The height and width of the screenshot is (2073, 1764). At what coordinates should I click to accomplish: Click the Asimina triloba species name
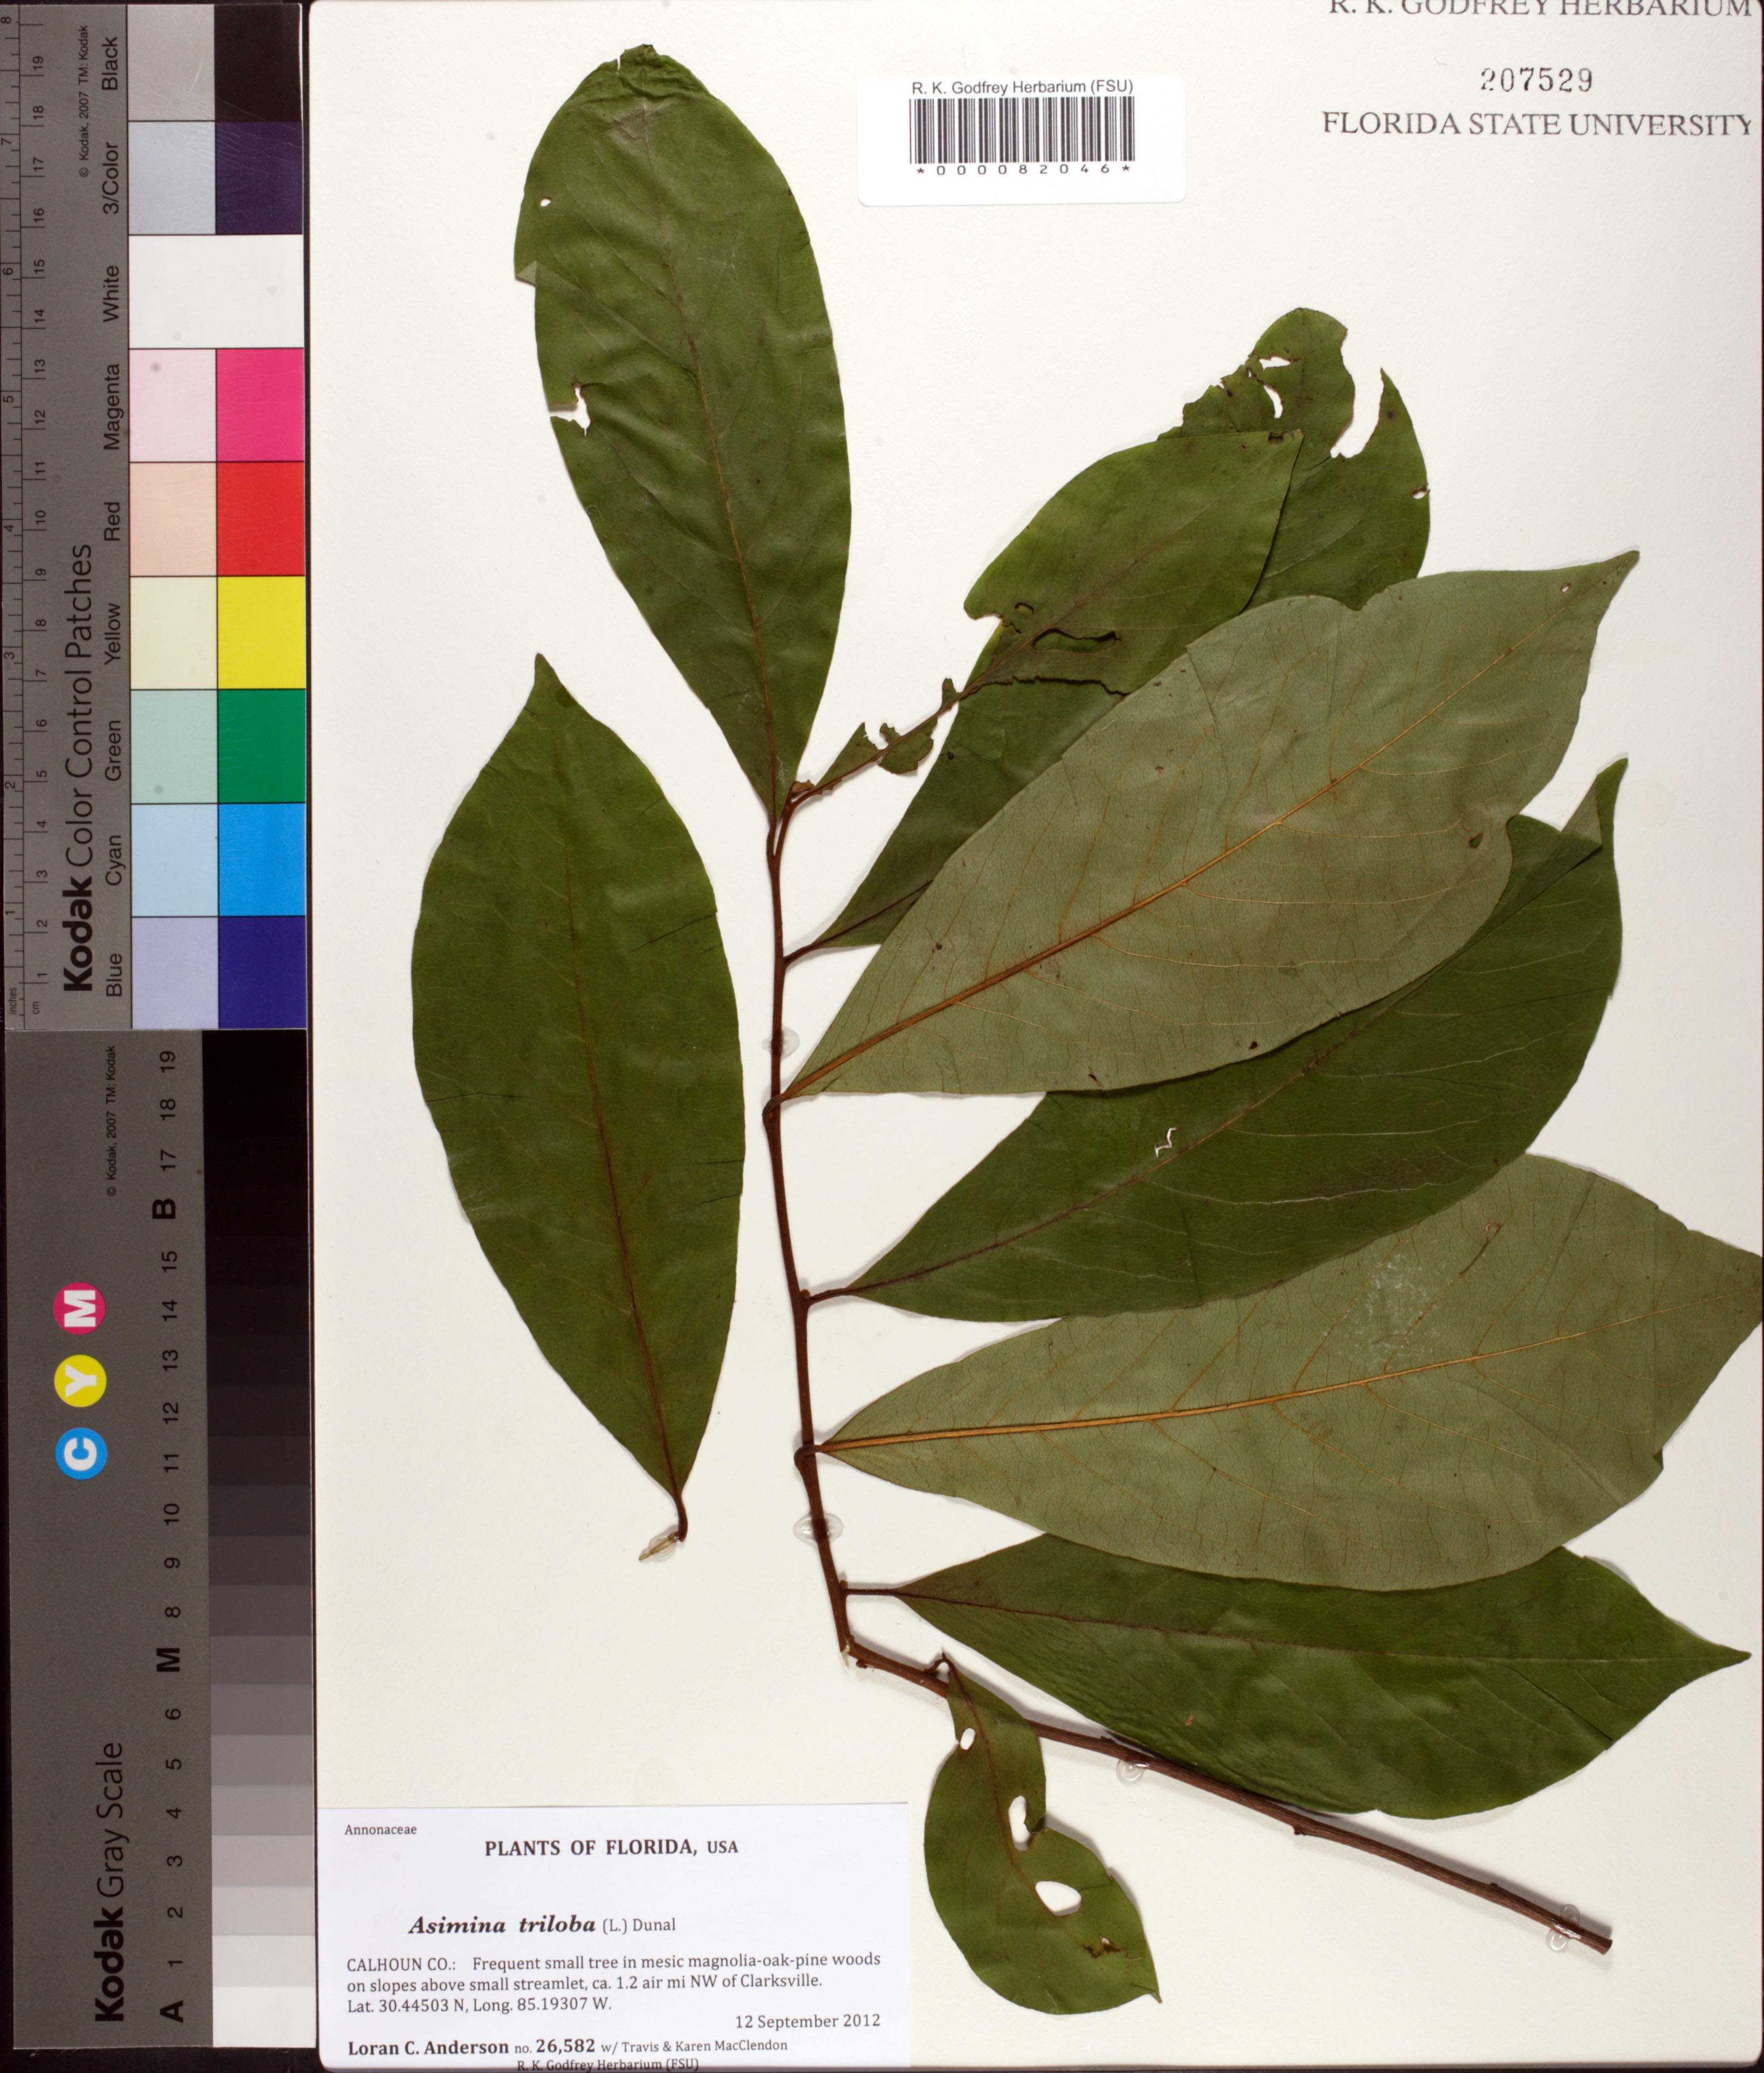coord(501,1924)
